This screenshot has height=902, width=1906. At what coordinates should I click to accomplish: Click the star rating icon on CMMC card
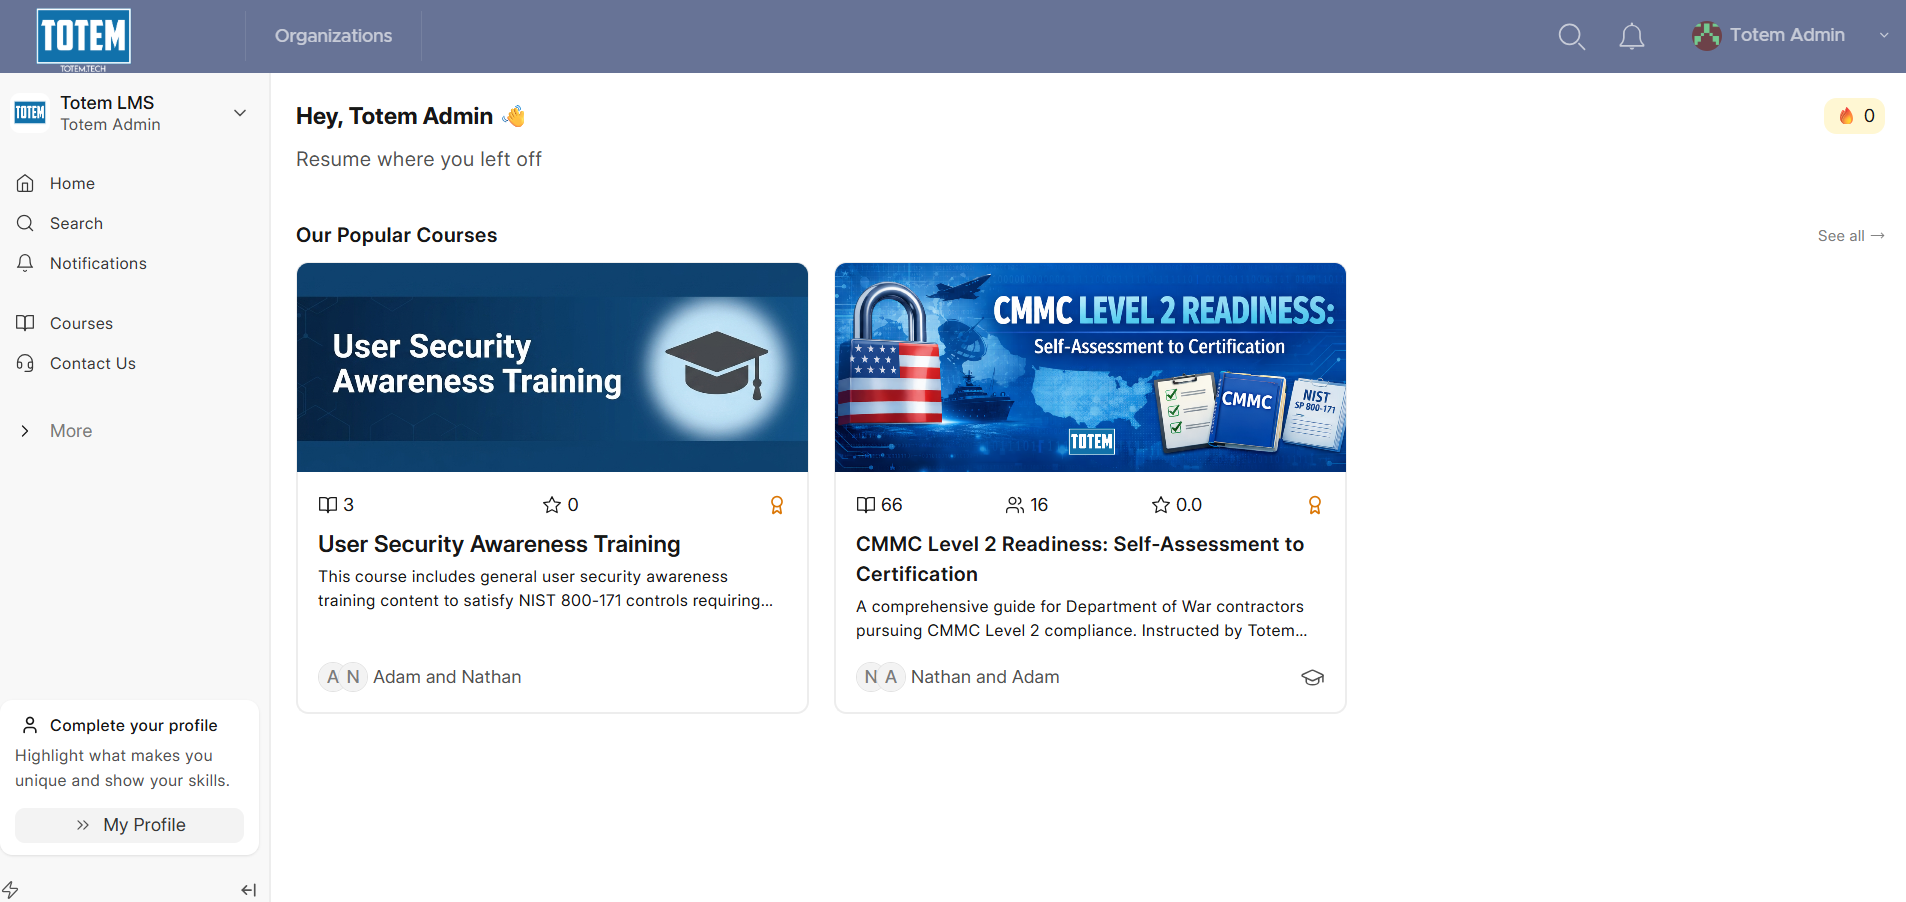pos(1160,505)
